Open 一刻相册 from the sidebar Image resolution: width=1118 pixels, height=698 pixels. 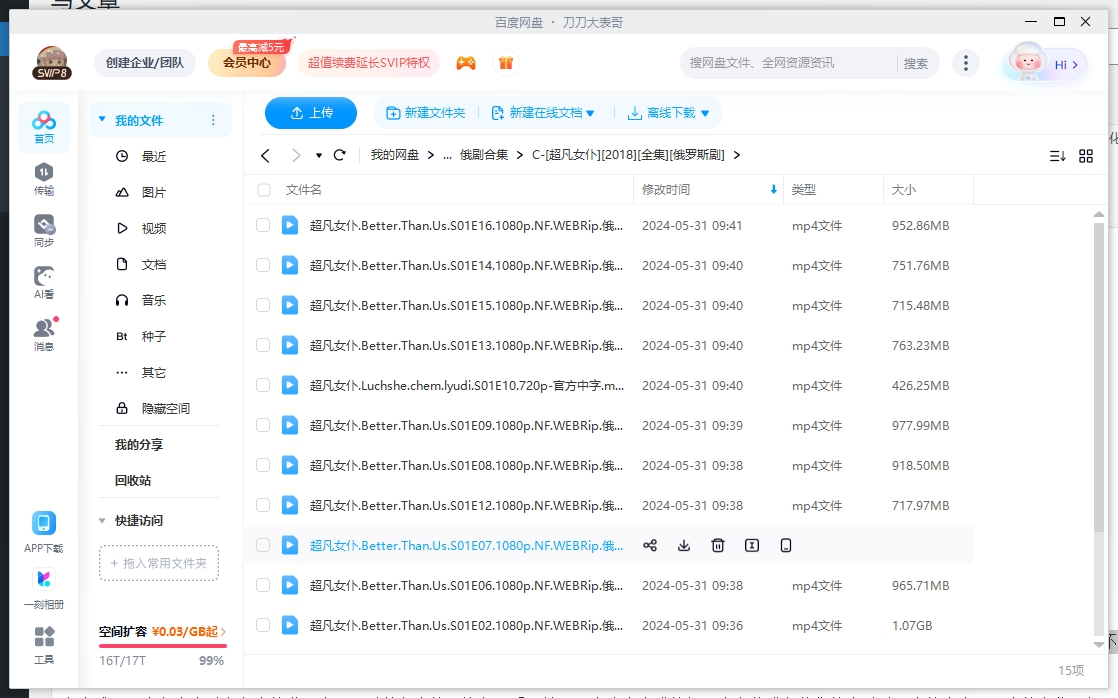[x=43, y=586]
